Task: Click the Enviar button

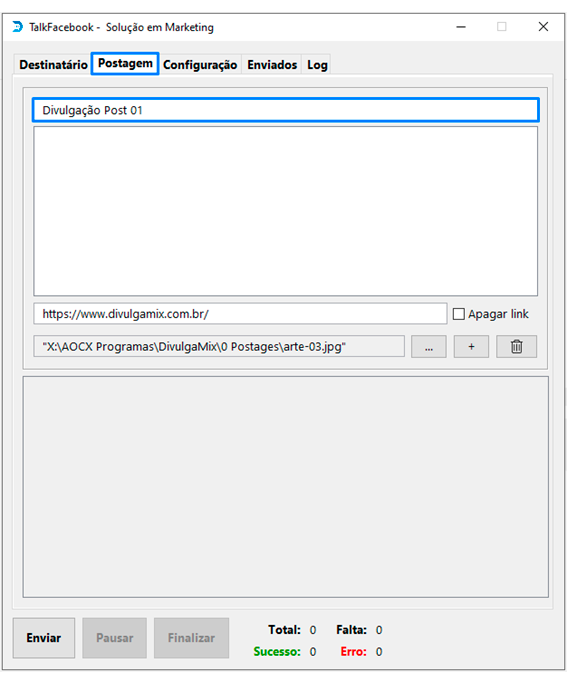Action: pyautogui.click(x=44, y=638)
